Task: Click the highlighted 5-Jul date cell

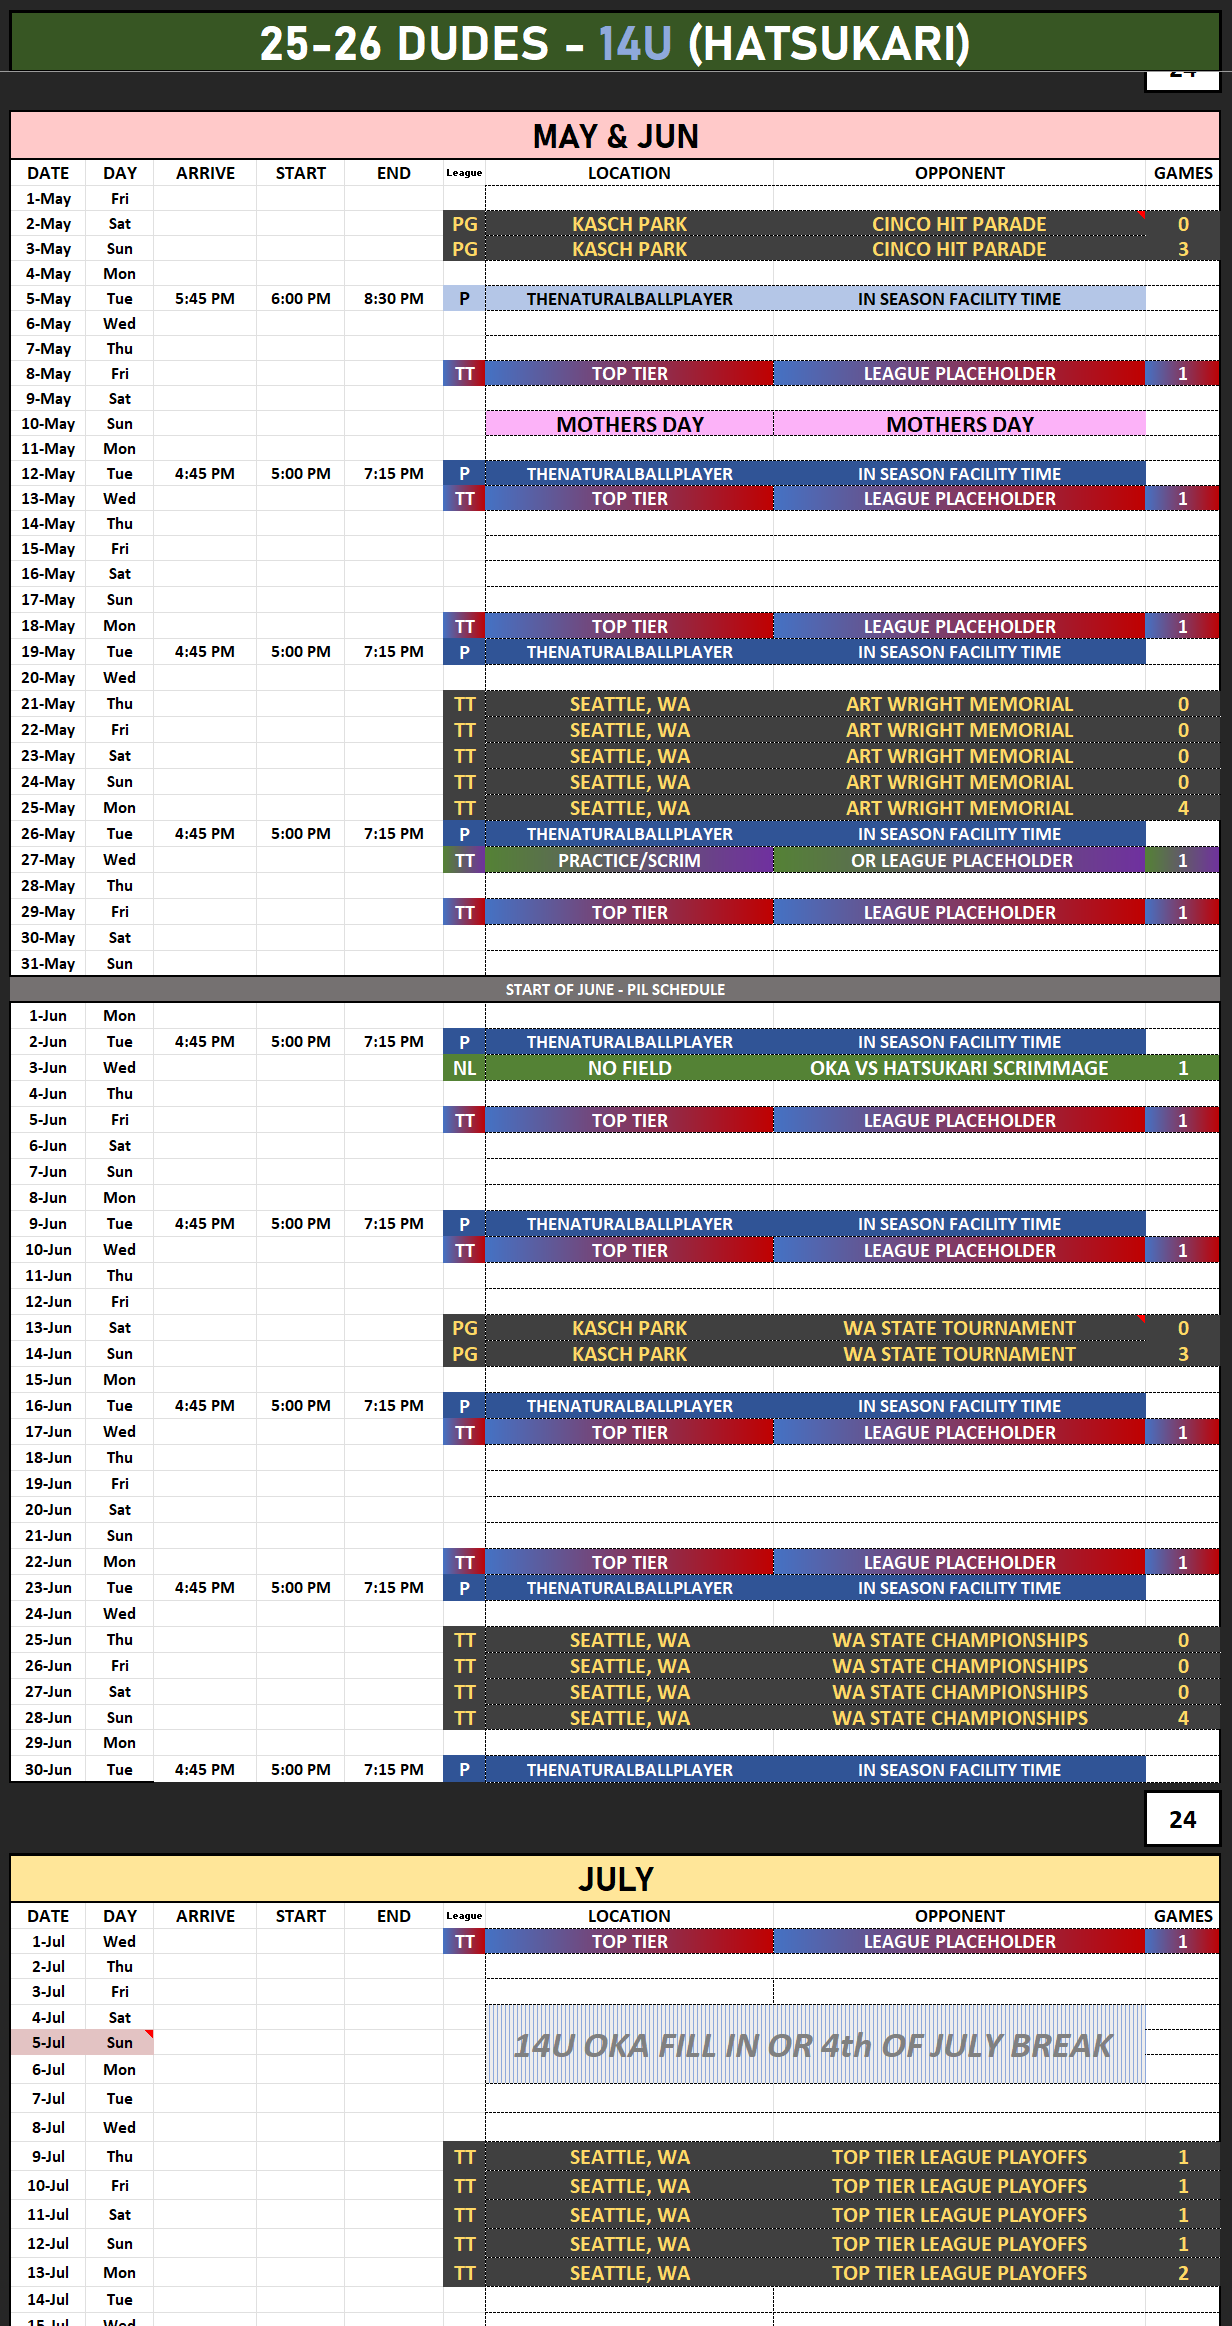Action: [48, 2043]
